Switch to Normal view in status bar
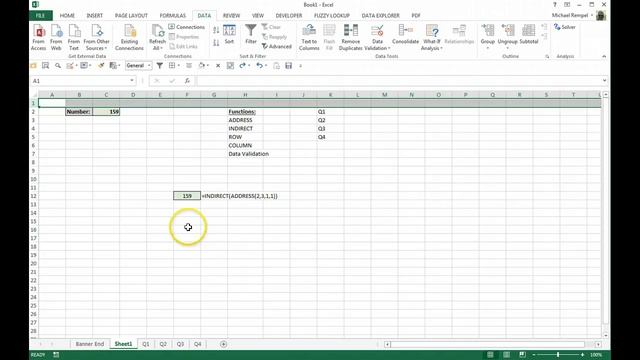 pos(490,355)
